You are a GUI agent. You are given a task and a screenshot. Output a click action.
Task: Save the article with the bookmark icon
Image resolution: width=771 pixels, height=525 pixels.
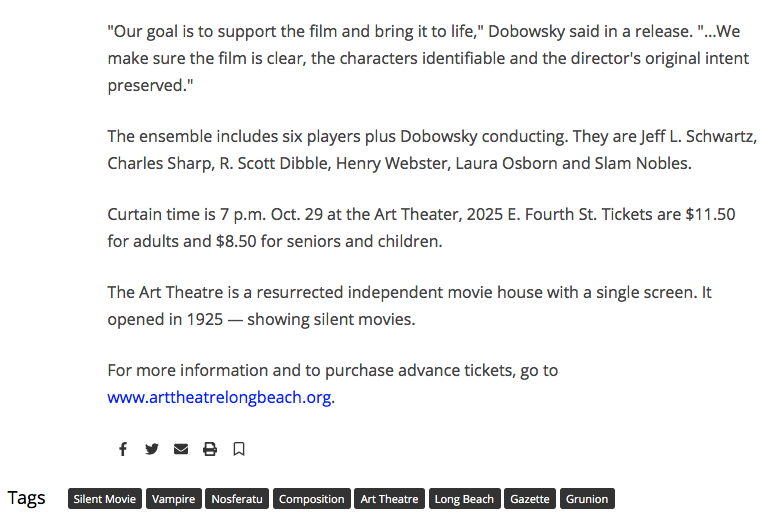[239, 449]
